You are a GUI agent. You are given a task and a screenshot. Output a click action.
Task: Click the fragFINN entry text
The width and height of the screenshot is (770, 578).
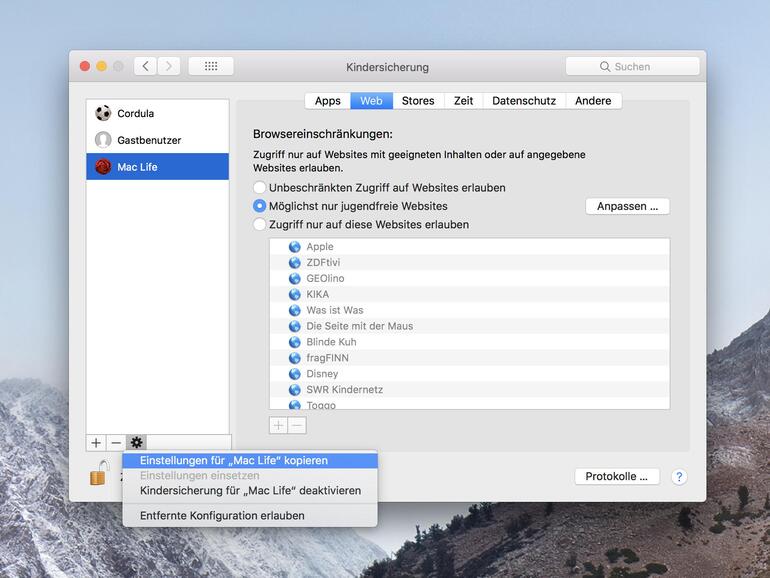[328, 358]
